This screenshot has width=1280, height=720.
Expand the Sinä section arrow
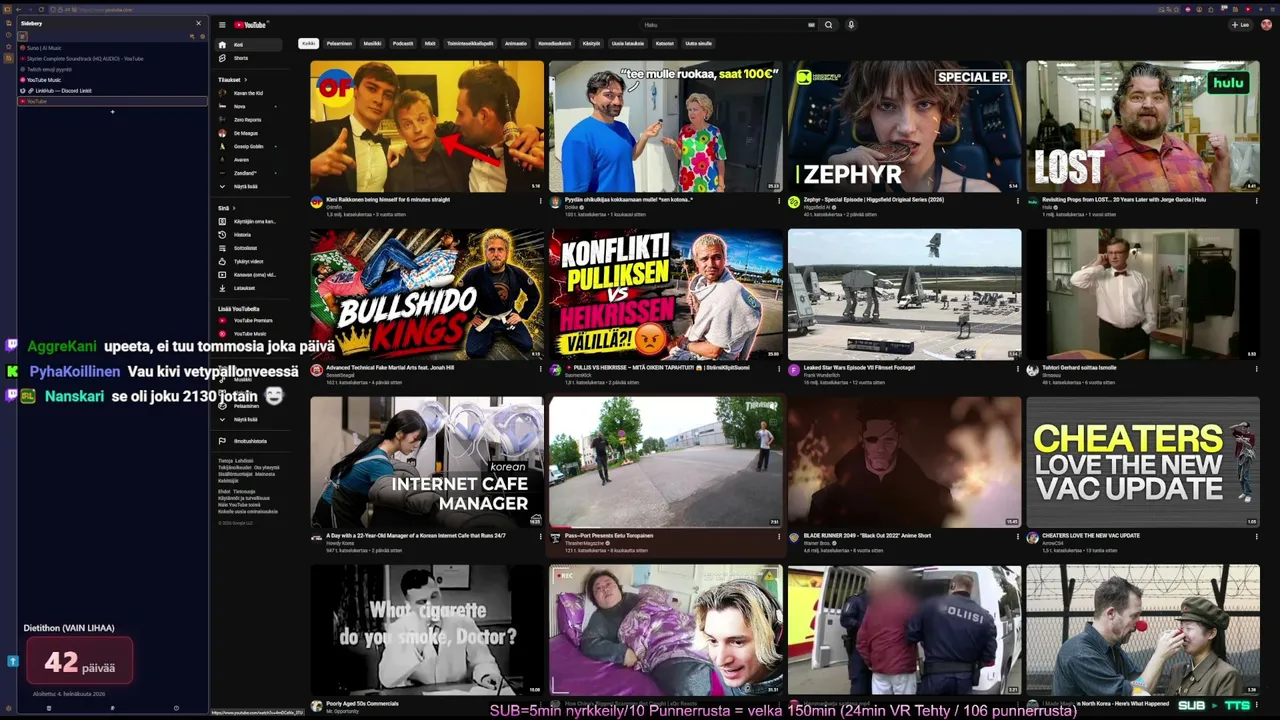(x=234, y=208)
